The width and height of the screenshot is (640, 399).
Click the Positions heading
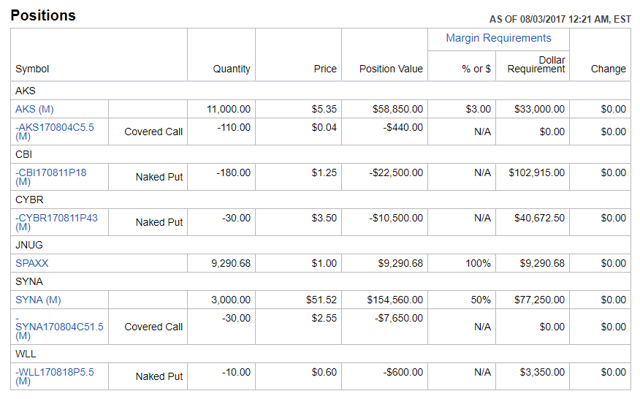(x=43, y=16)
